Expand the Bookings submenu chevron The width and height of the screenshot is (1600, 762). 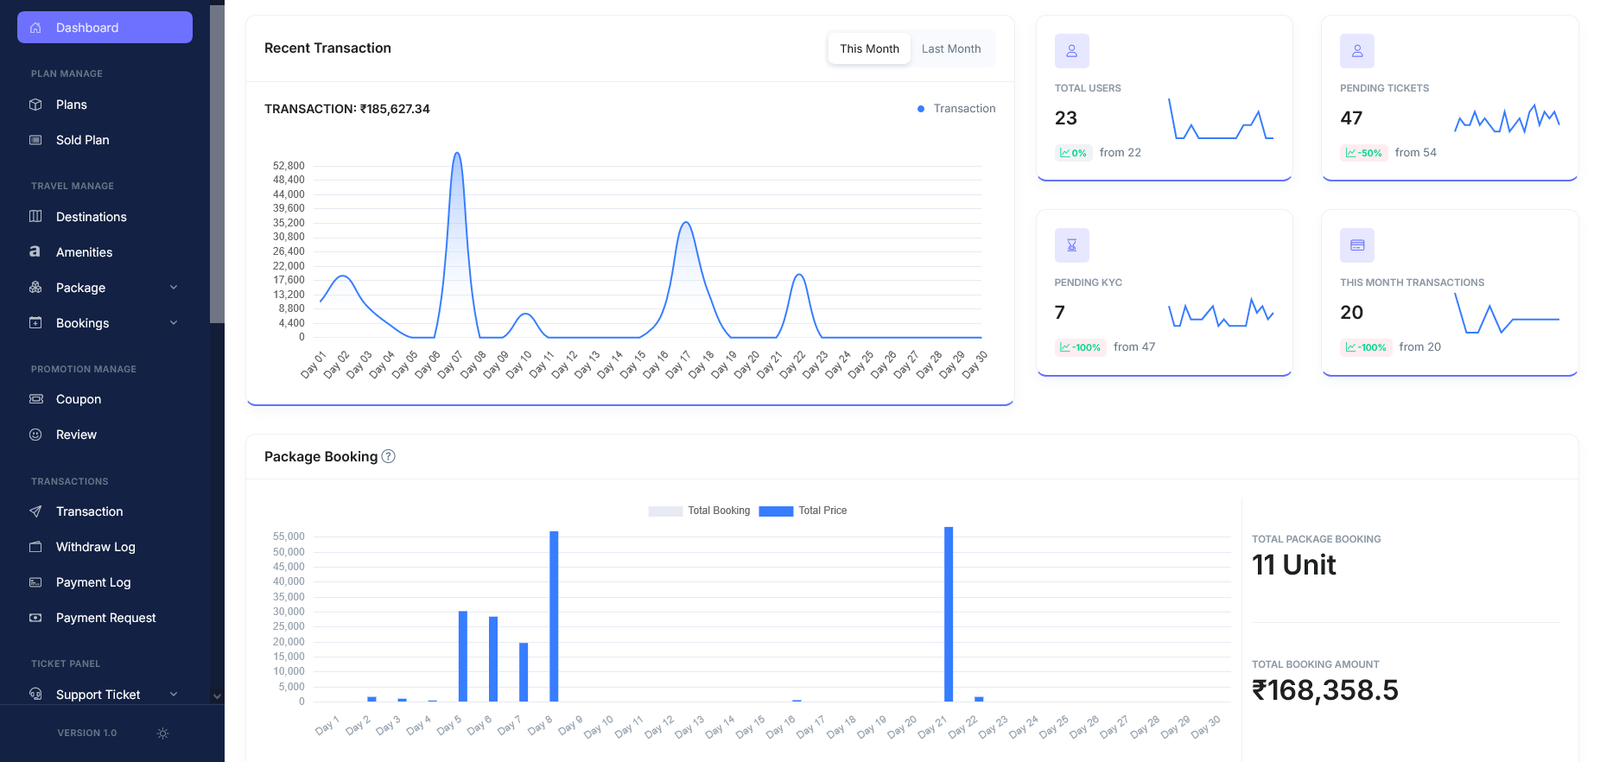(x=174, y=323)
